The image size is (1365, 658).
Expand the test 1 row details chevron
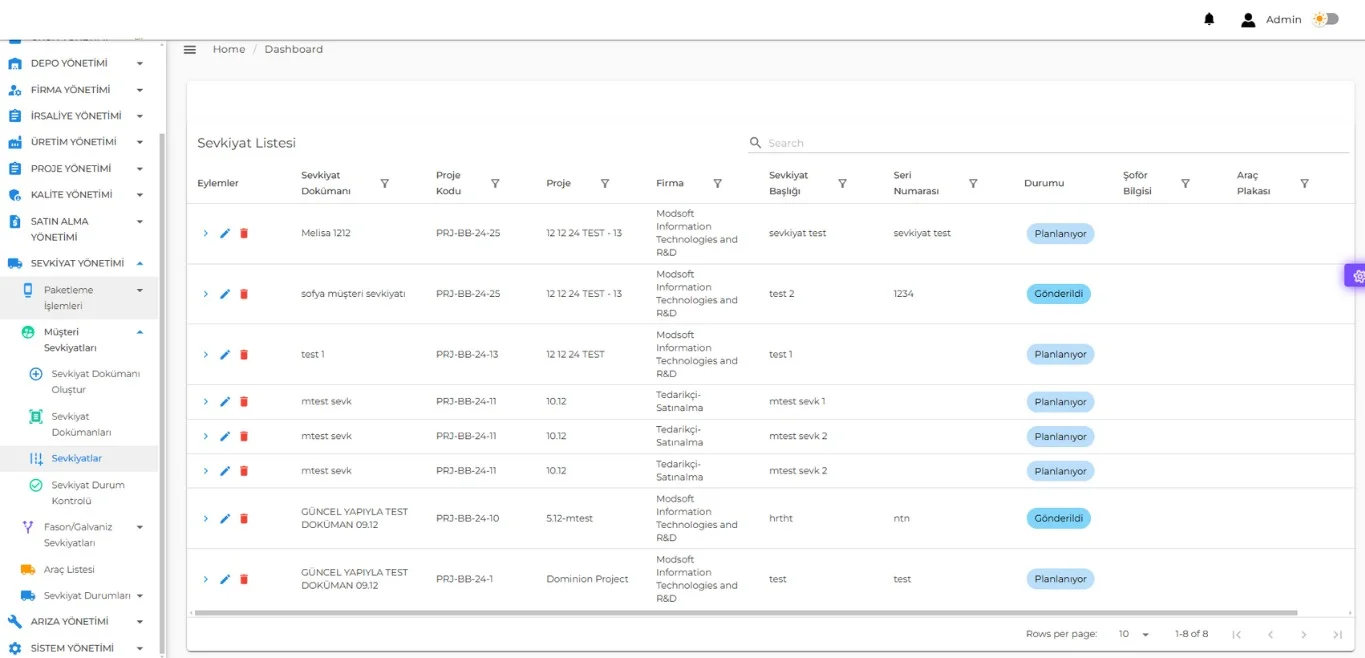click(206, 355)
